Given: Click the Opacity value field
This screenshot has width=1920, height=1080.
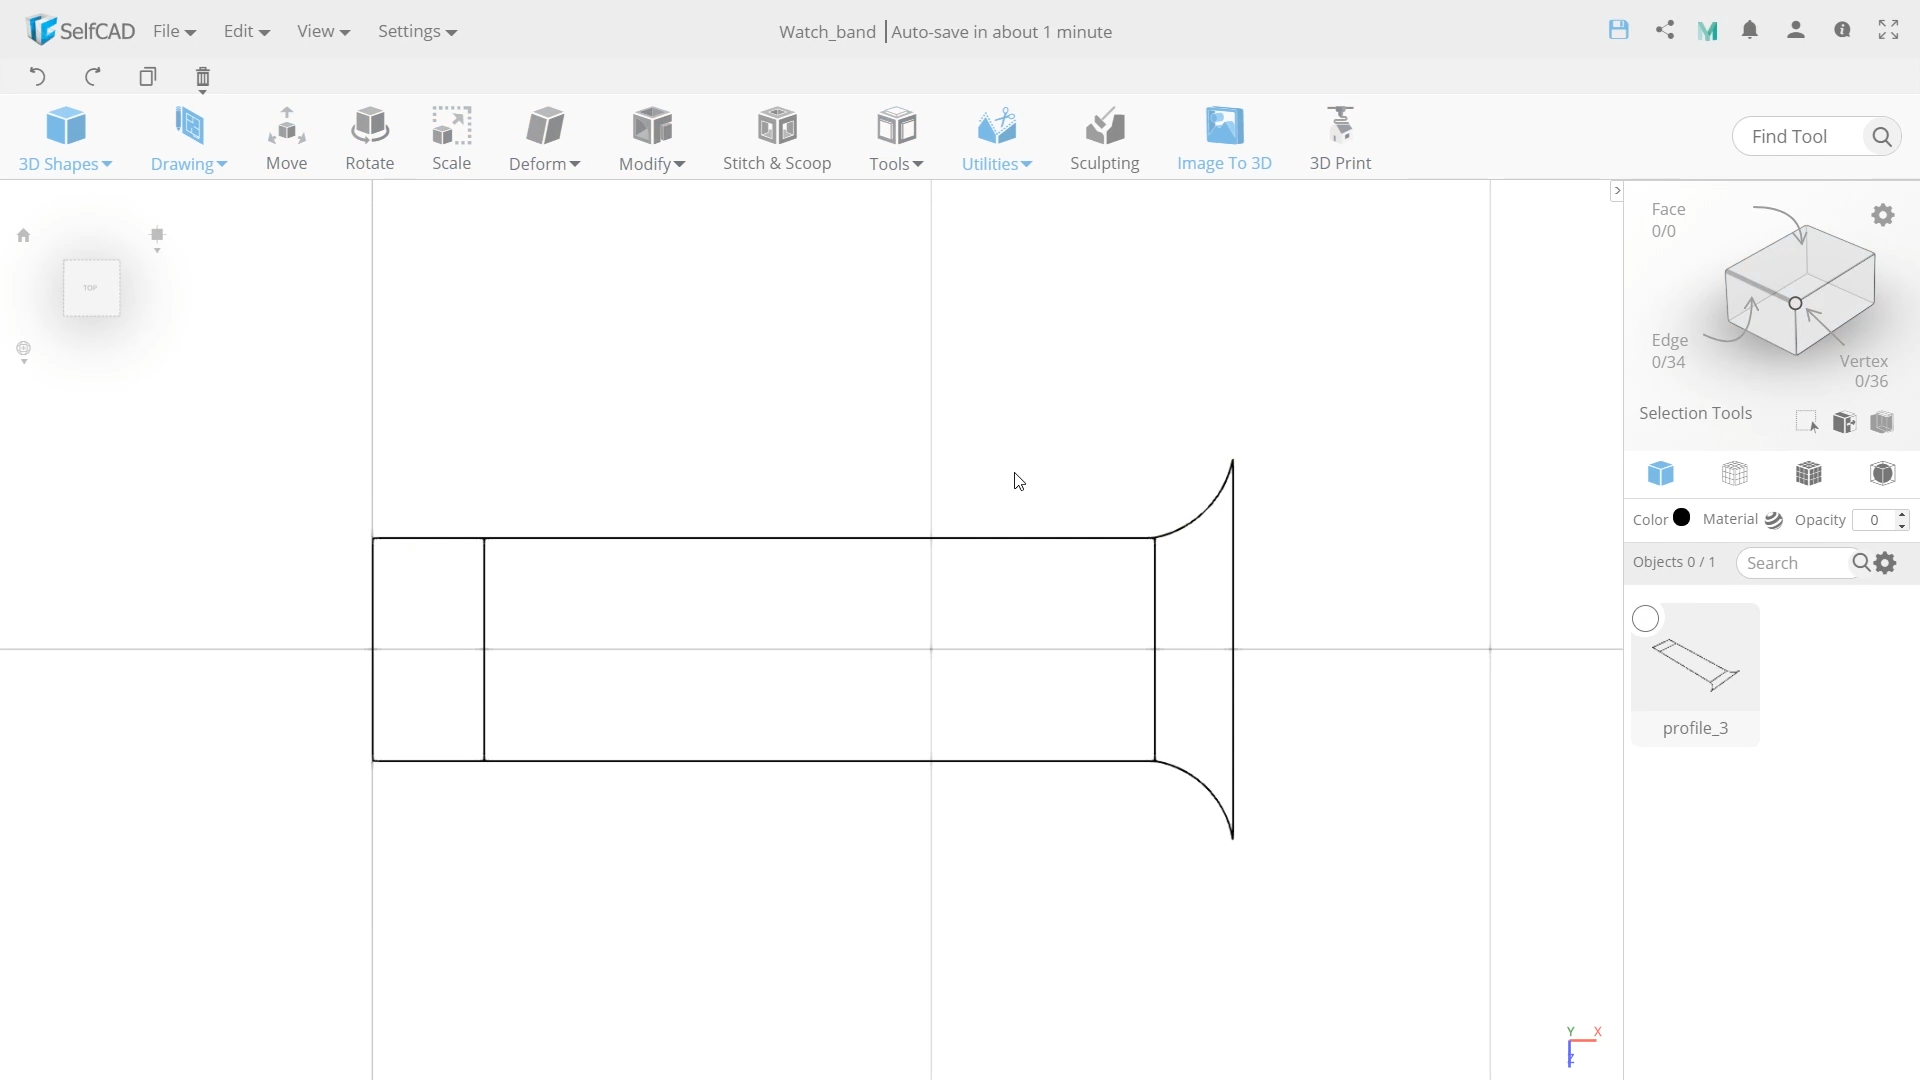Looking at the screenshot, I should pyautogui.click(x=1874, y=520).
